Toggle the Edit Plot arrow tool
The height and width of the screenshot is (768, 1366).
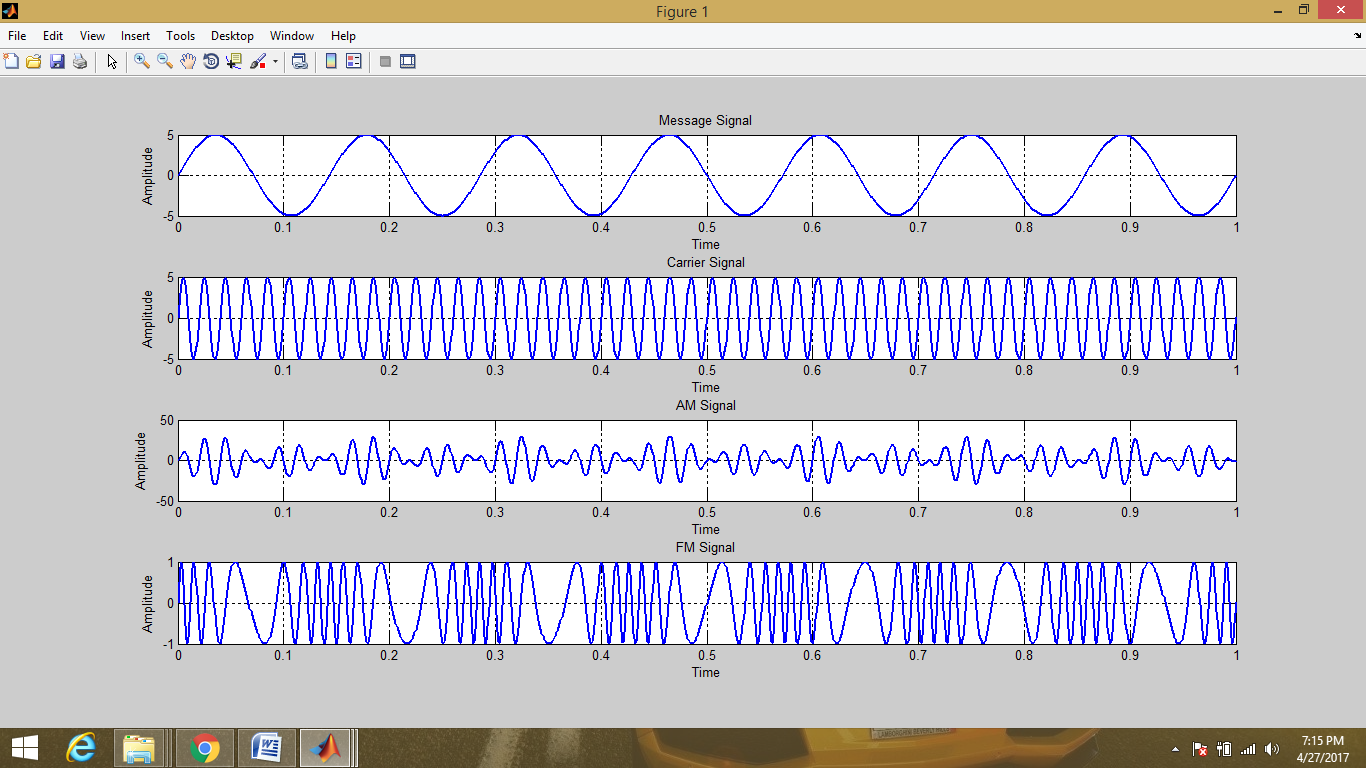click(112, 61)
